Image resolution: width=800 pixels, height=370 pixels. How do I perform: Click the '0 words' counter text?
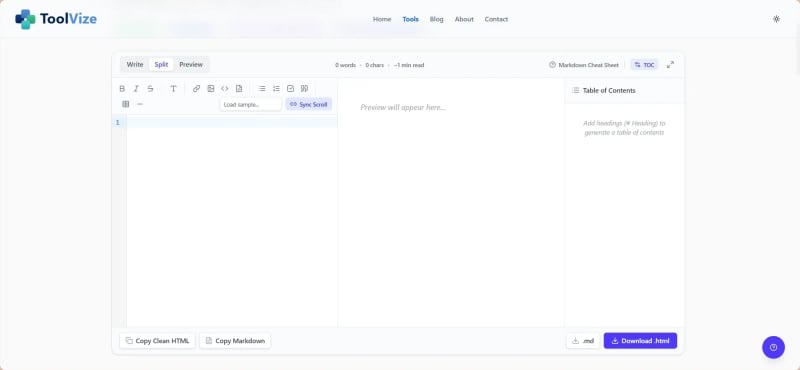[345, 65]
